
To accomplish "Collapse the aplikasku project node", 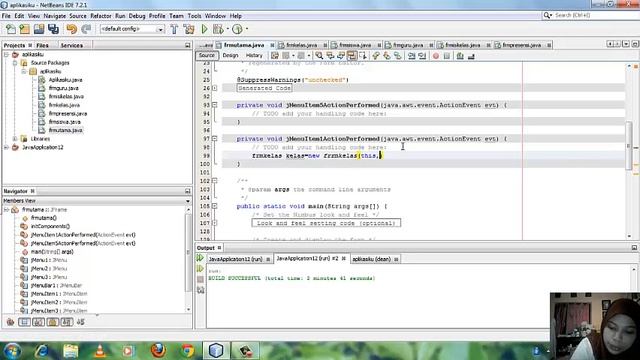I will coord(6,54).
